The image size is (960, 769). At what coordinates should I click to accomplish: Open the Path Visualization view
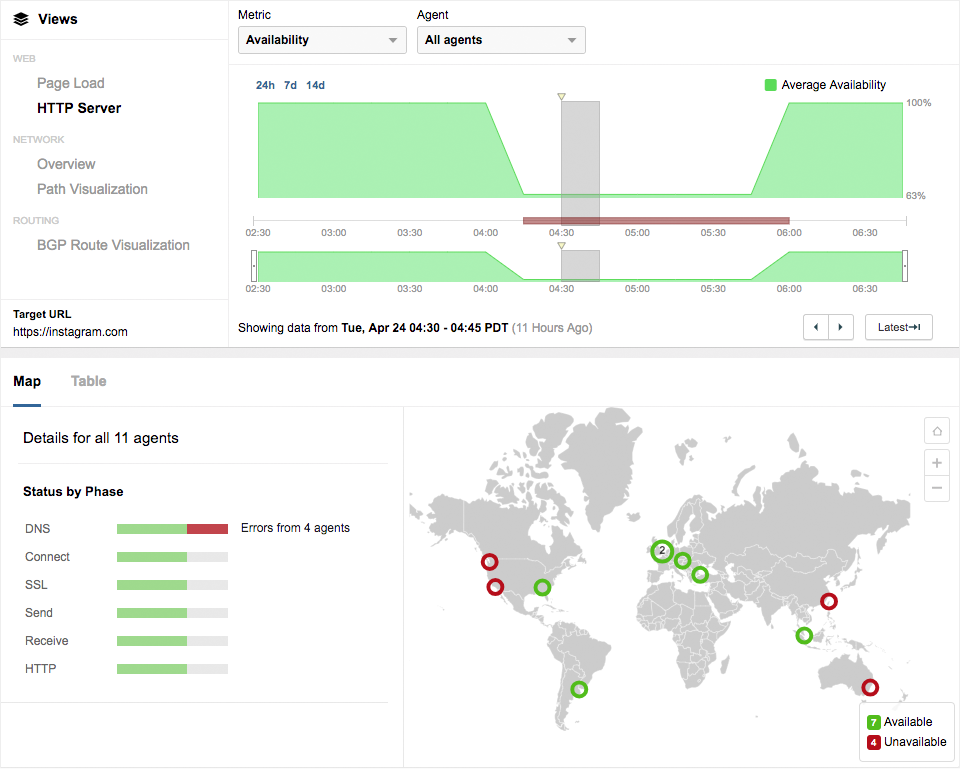coord(92,189)
